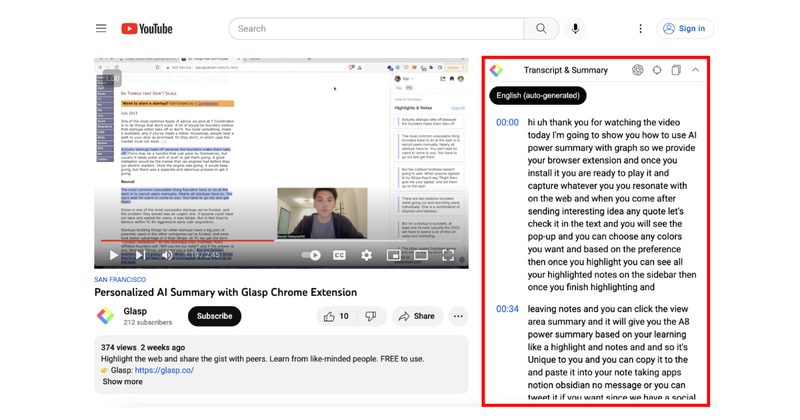Image resolution: width=800 pixels, height=420 pixels.
Task: Expand description with Show more
Action: pos(122,382)
